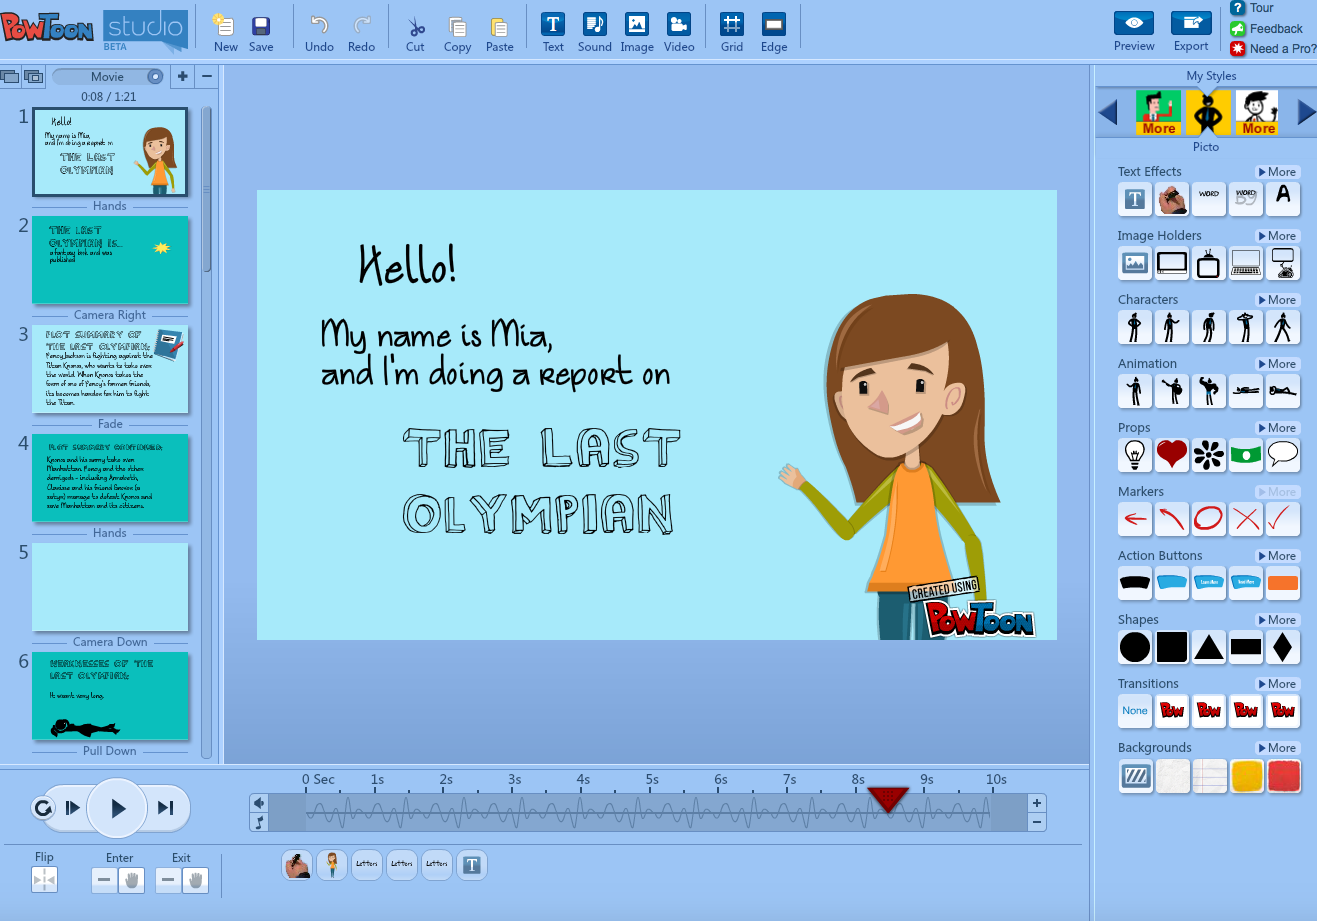Insert the red arrow marker
The width and height of the screenshot is (1317, 921).
coord(1135,520)
